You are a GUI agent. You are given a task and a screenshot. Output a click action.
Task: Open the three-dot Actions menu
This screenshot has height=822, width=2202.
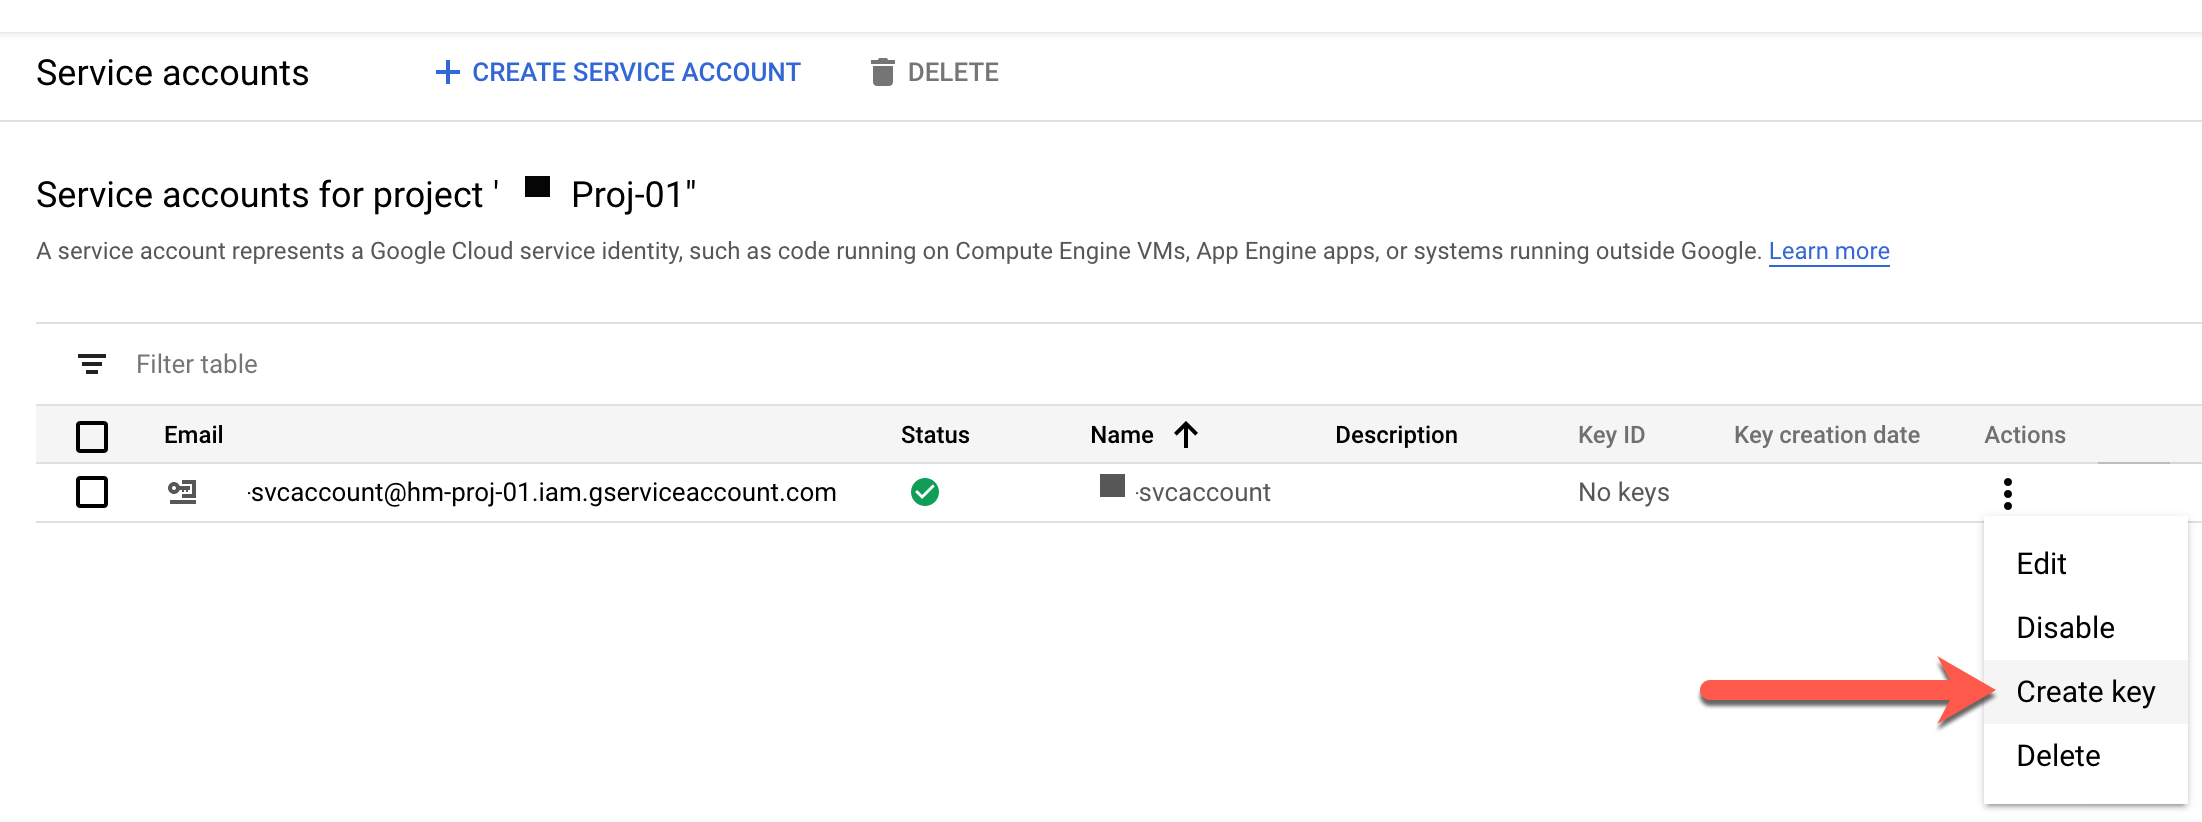(x=2007, y=493)
